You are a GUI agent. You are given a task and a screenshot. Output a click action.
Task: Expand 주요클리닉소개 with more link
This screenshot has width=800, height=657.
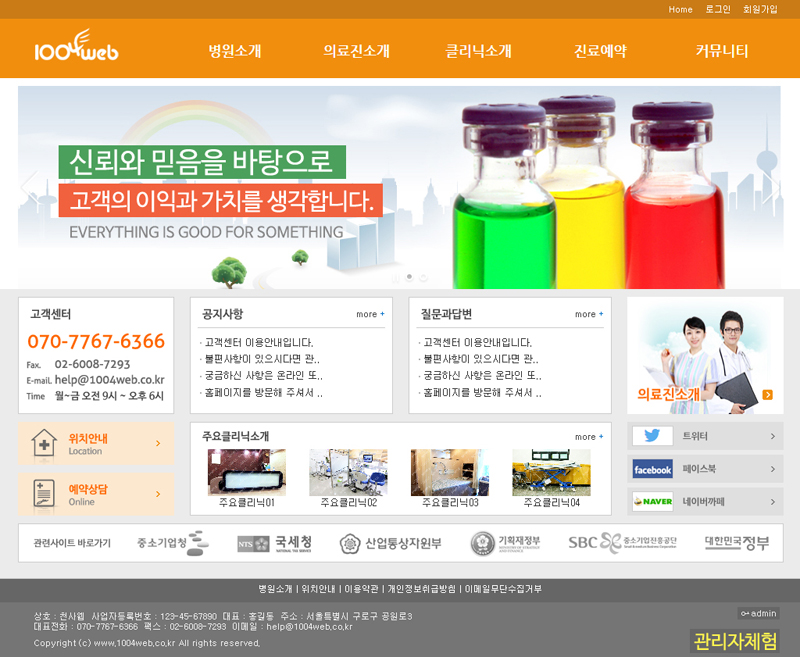pyautogui.click(x=589, y=437)
